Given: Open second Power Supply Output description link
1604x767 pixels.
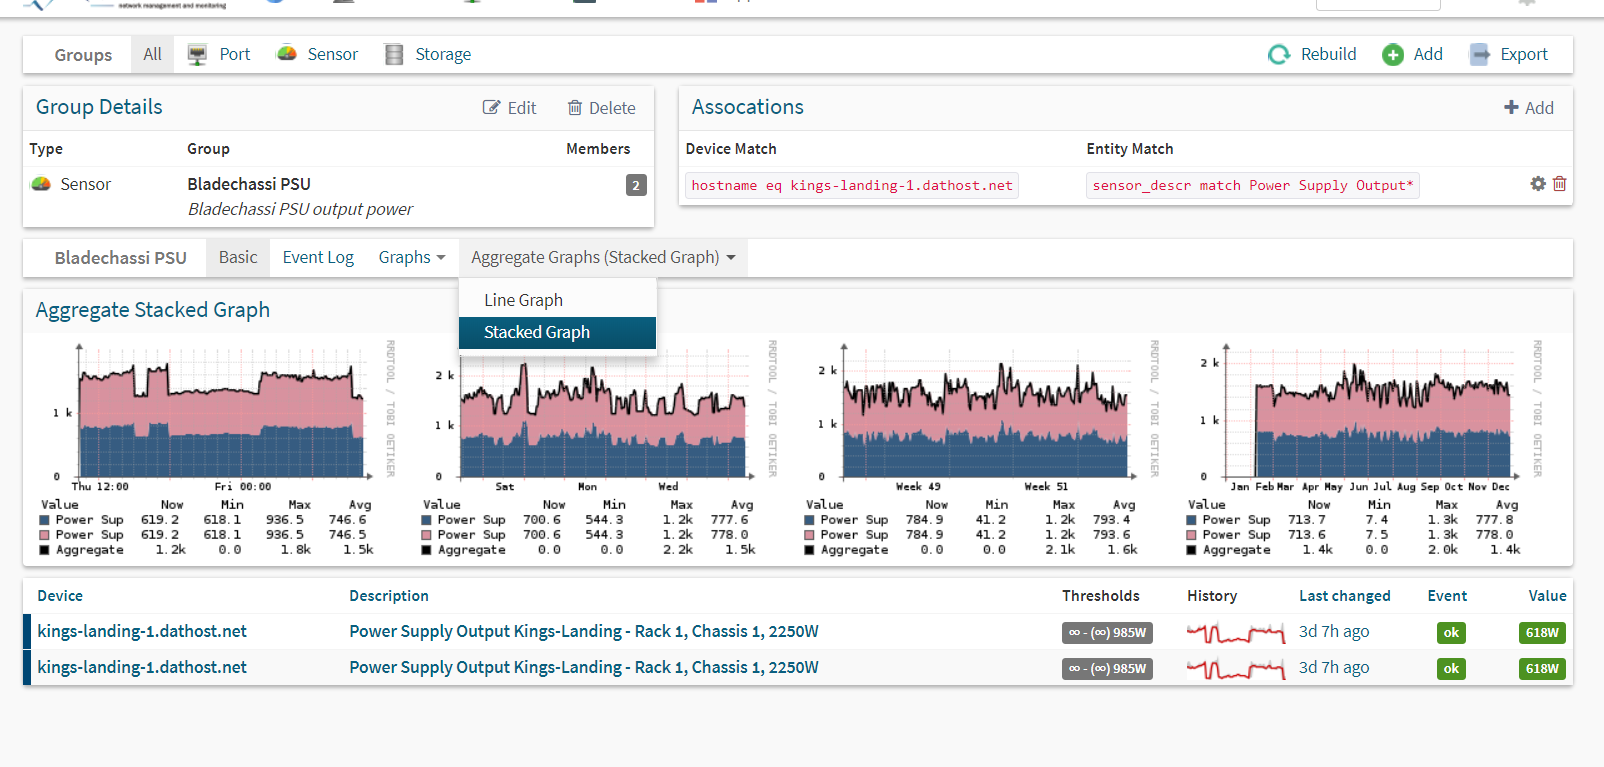Looking at the screenshot, I should [x=584, y=667].
